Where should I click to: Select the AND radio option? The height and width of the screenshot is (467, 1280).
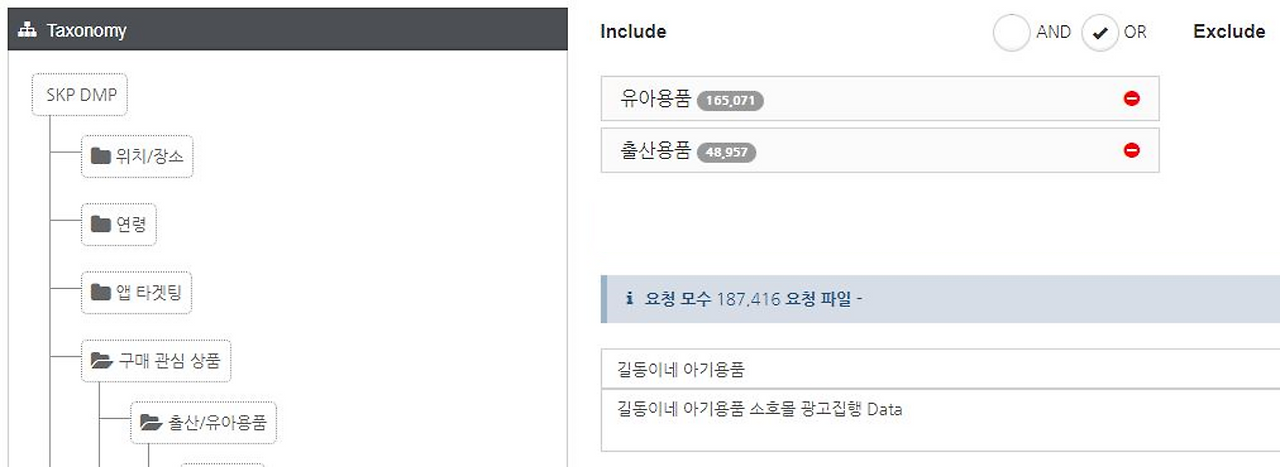click(x=1011, y=32)
